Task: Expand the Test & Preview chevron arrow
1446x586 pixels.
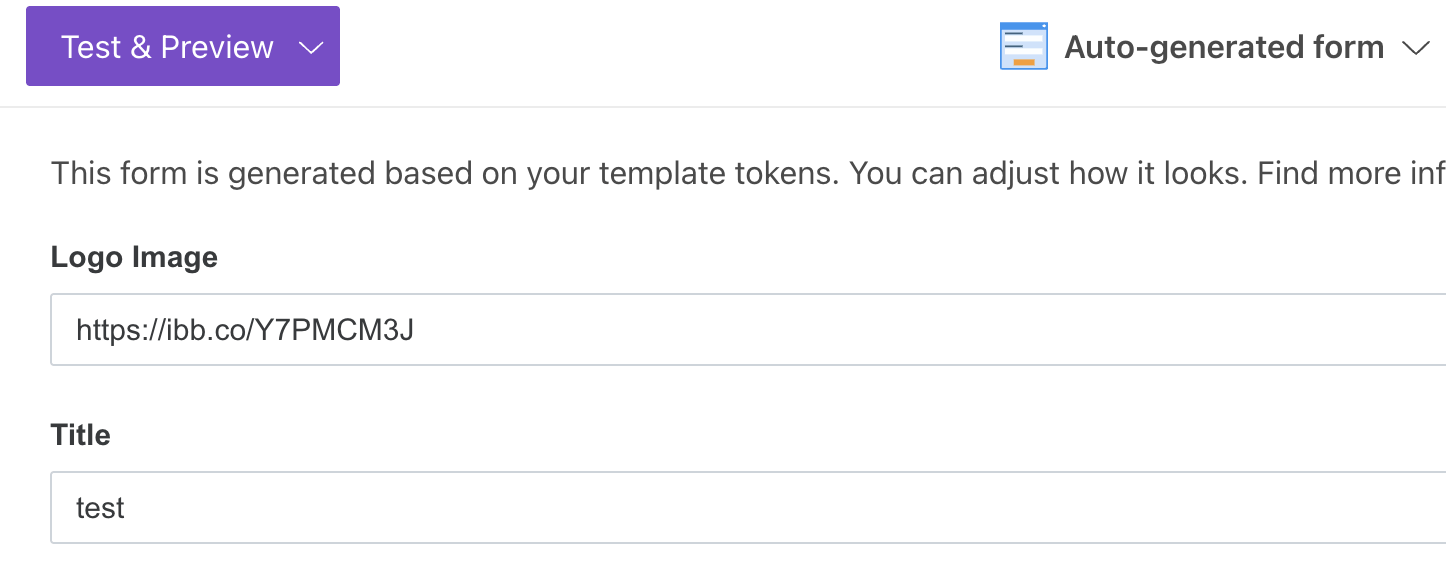Action: click(311, 48)
